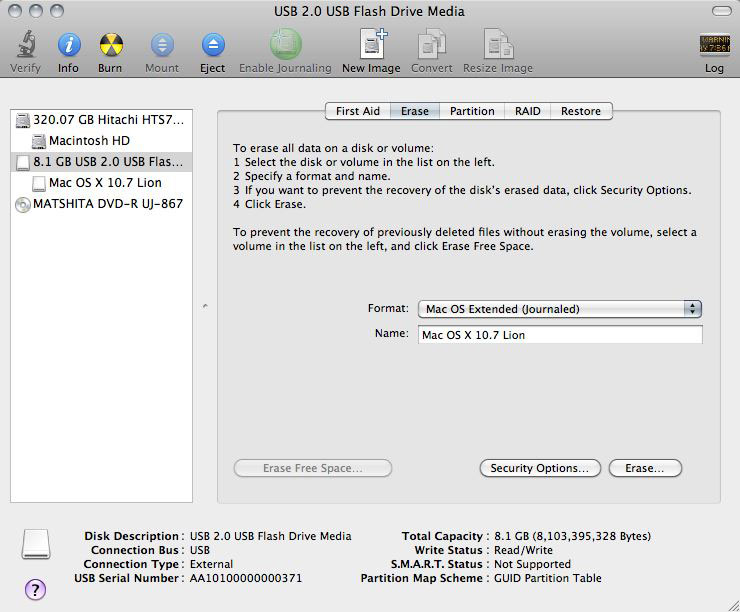Viewport: 740px width, 612px height.
Task: Select 320.07 GB Hitachi disk row
Action: tap(101, 120)
